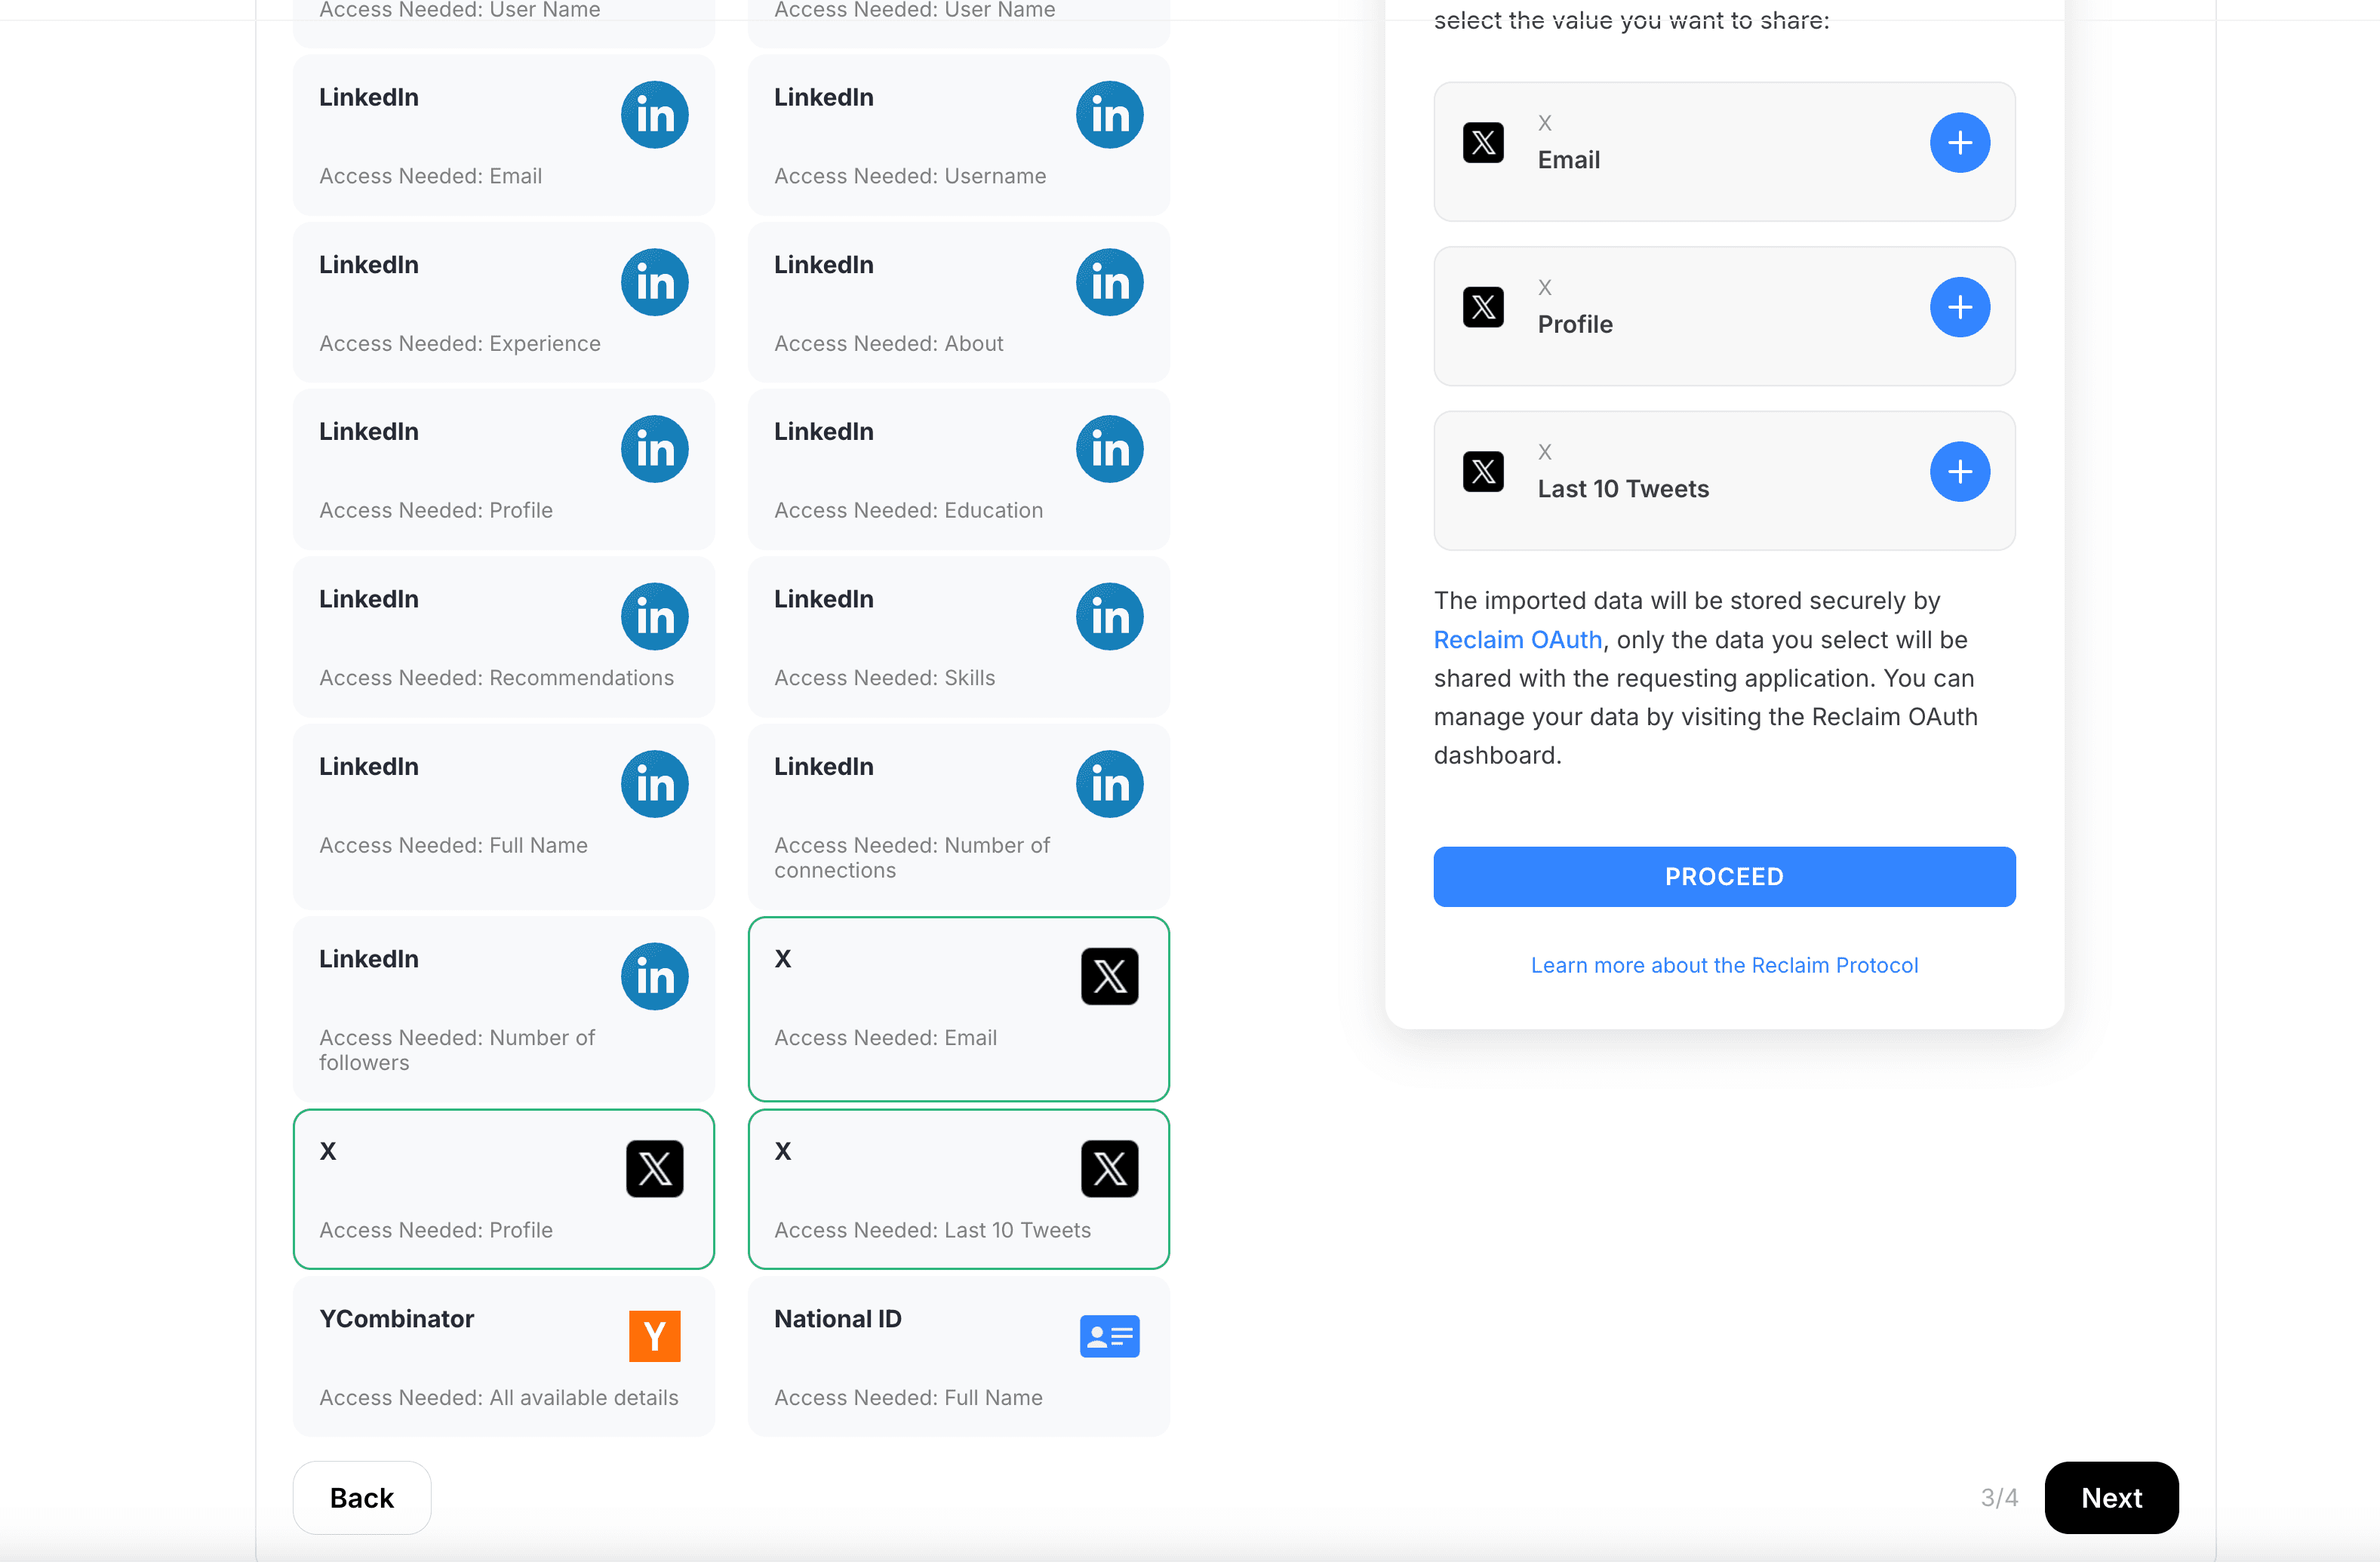Image resolution: width=2380 pixels, height=1562 pixels.
Task: Open the Reclaim OAuth link
Action: click(1517, 640)
